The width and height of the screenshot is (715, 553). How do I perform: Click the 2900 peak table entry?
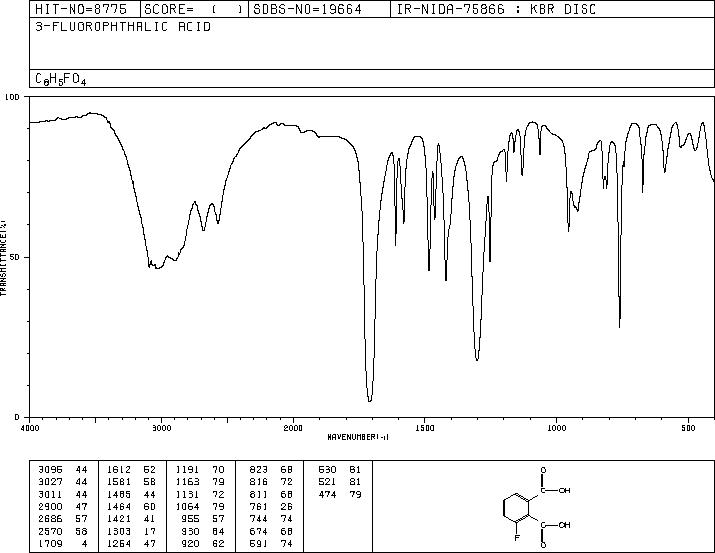[x=62, y=506]
